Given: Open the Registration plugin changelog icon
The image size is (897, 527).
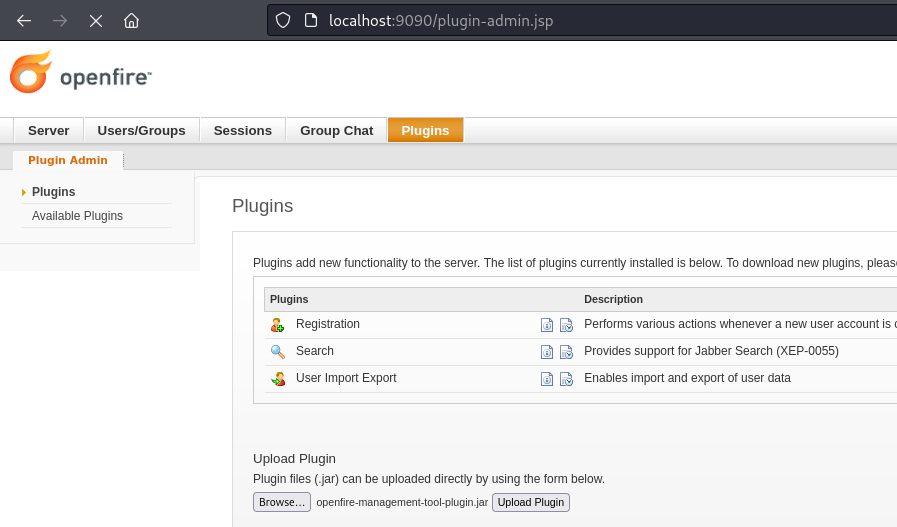Looking at the screenshot, I should pos(566,325).
